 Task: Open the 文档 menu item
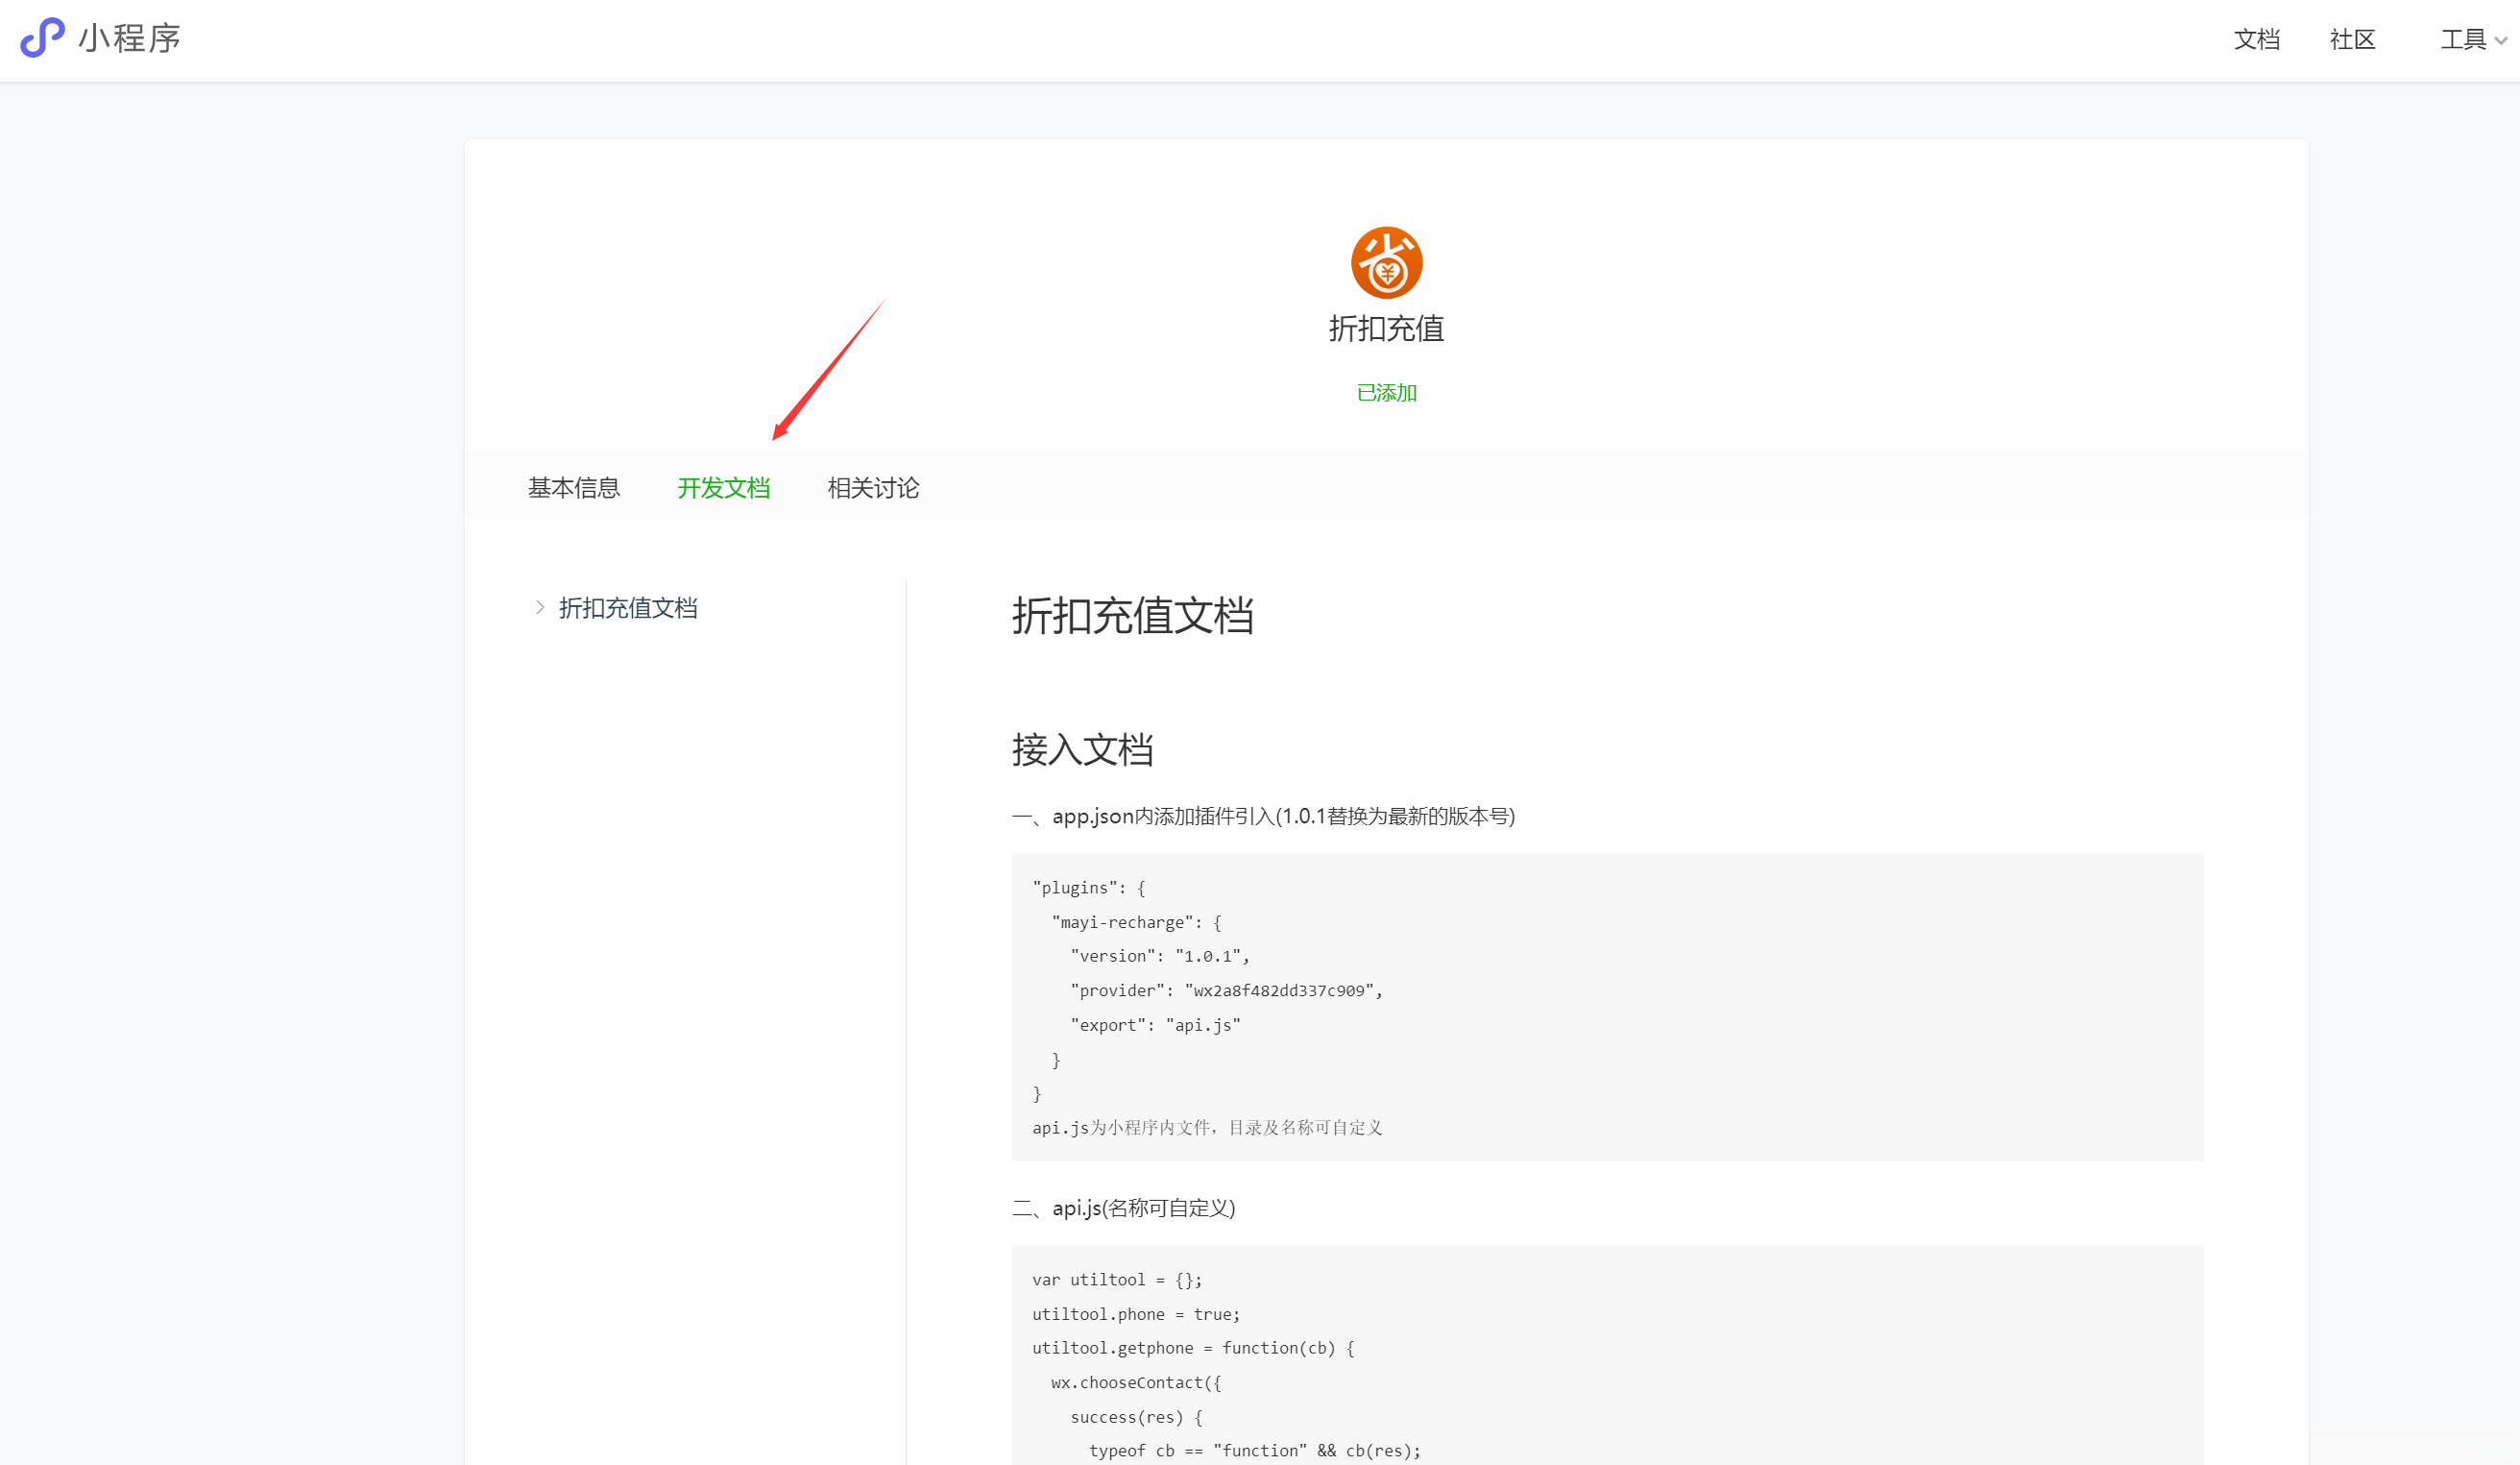2256,39
